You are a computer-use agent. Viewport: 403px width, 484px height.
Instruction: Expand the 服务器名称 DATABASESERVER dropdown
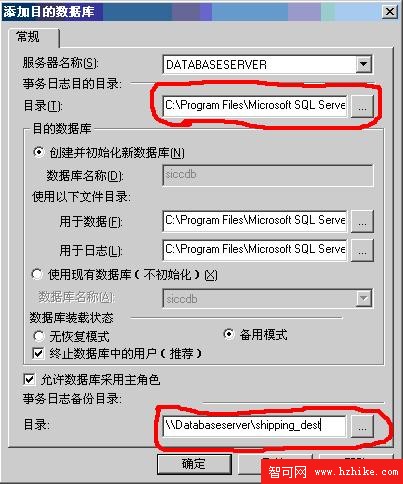[363, 64]
